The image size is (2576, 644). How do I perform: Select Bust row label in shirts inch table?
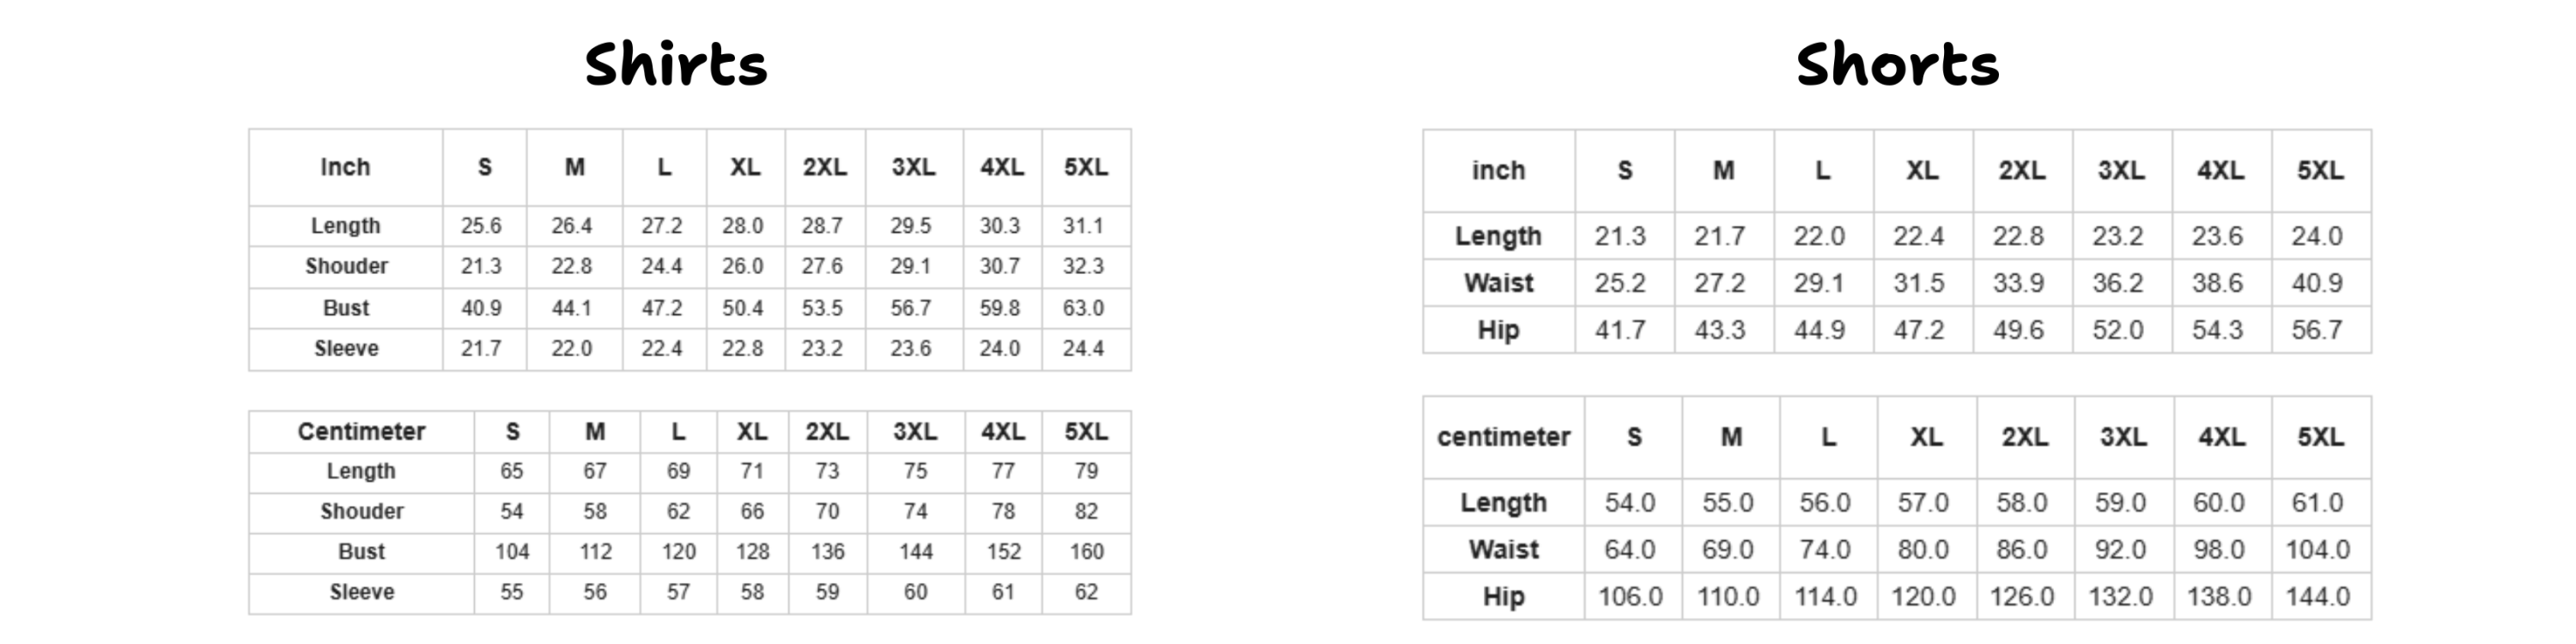point(345,308)
